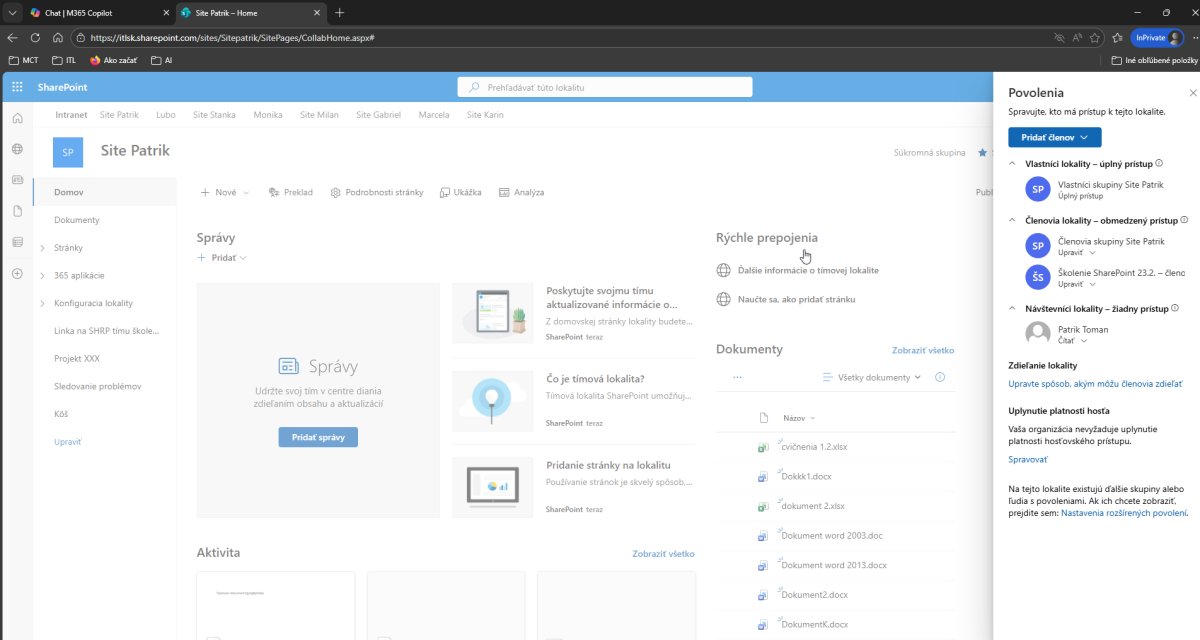Open My sites globe icon in app bar
The width and height of the screenshot is (1200, 640).
[x=17, y=149]
